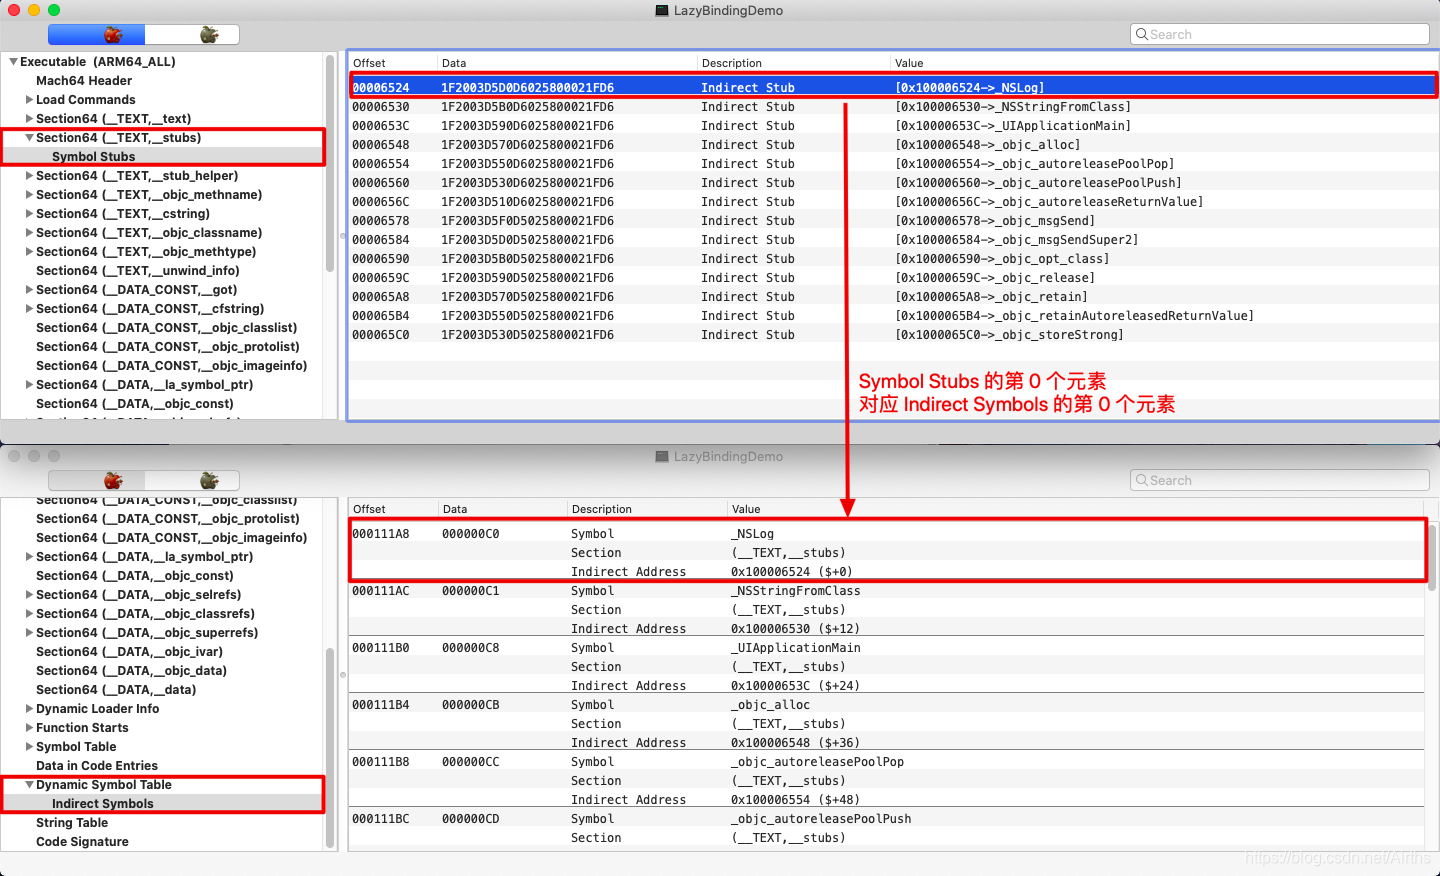Select Mach64 Header in the tree
Viewport: 1440px width, 876px height.
(x=84, y=81)
